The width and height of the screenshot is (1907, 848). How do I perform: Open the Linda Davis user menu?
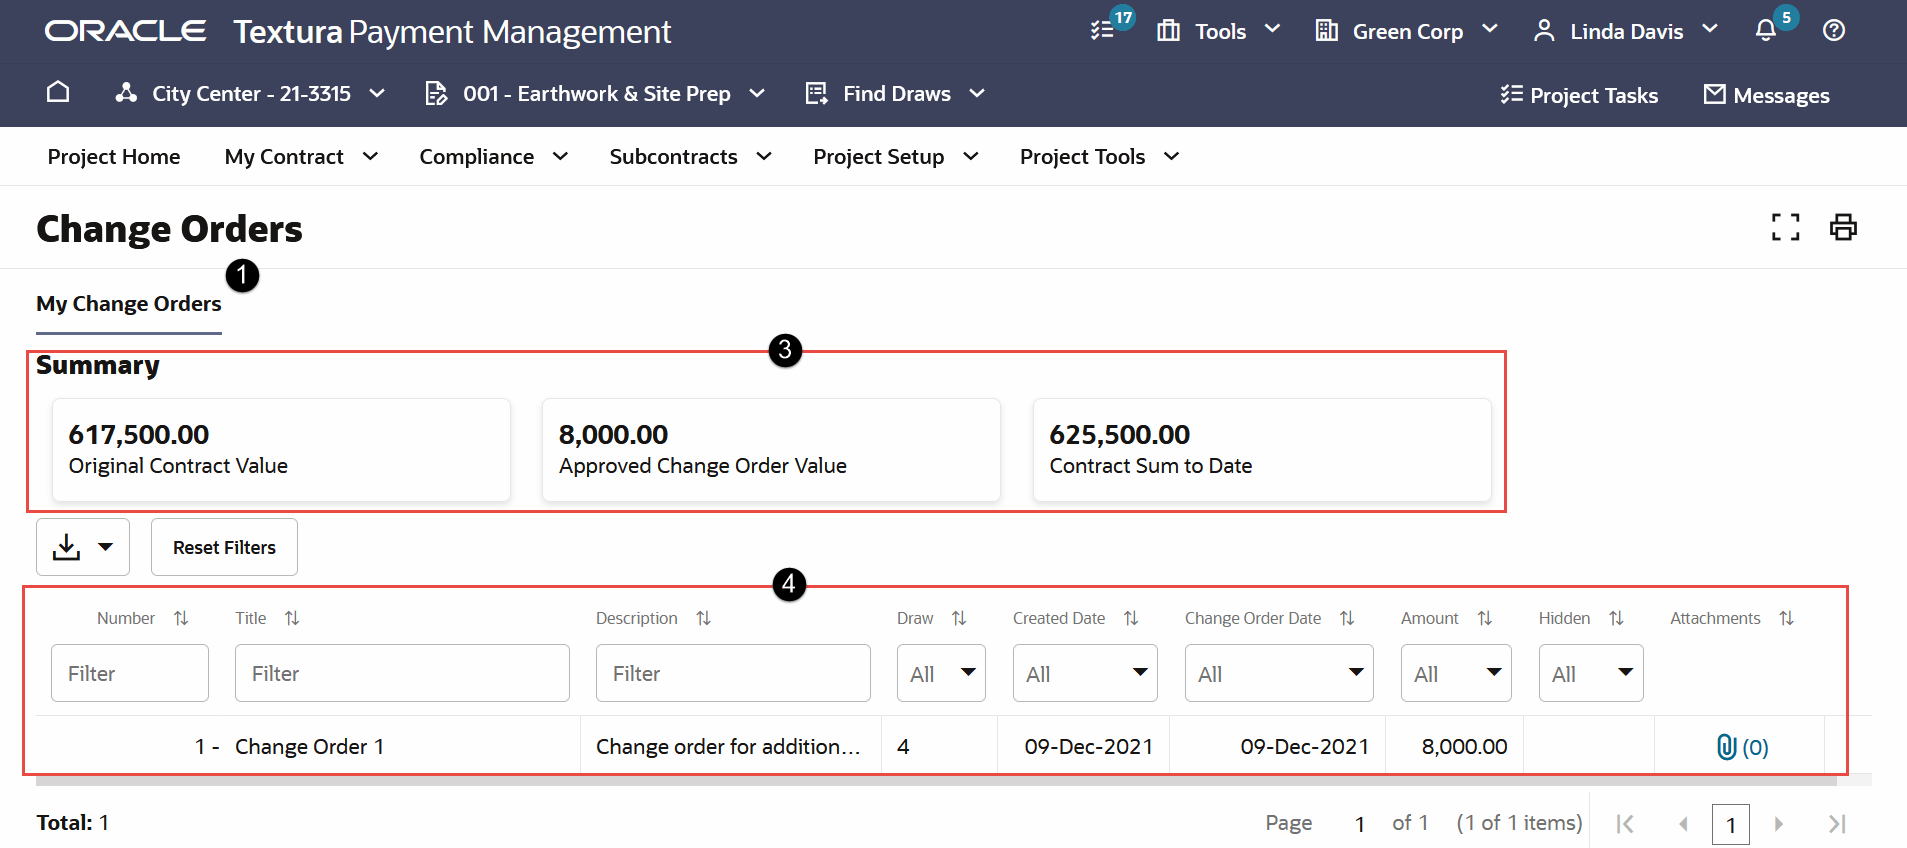(x=1626, y=31)
